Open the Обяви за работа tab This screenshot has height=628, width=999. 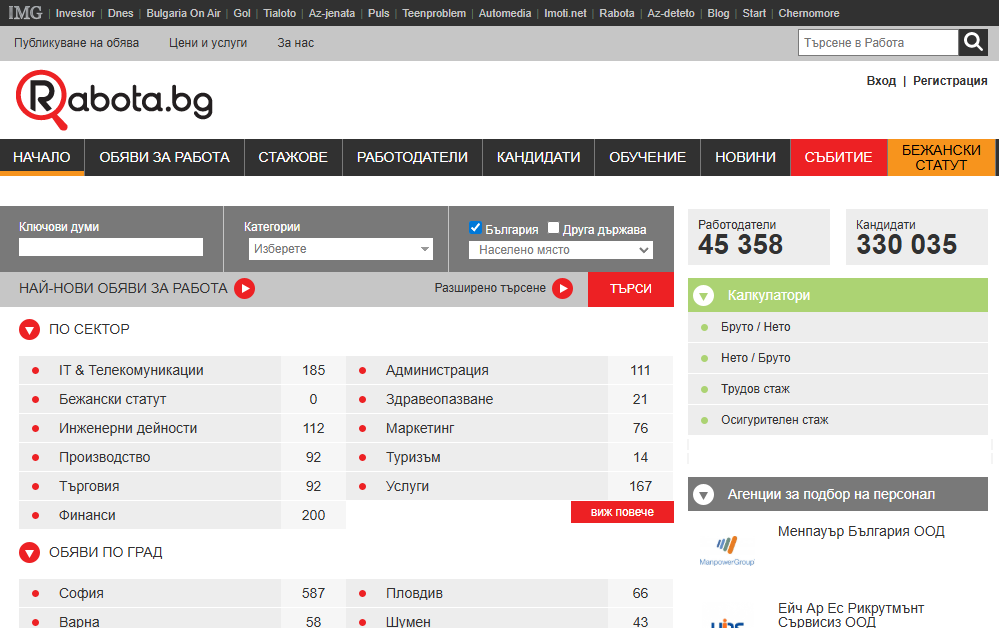tap(164, 157)
